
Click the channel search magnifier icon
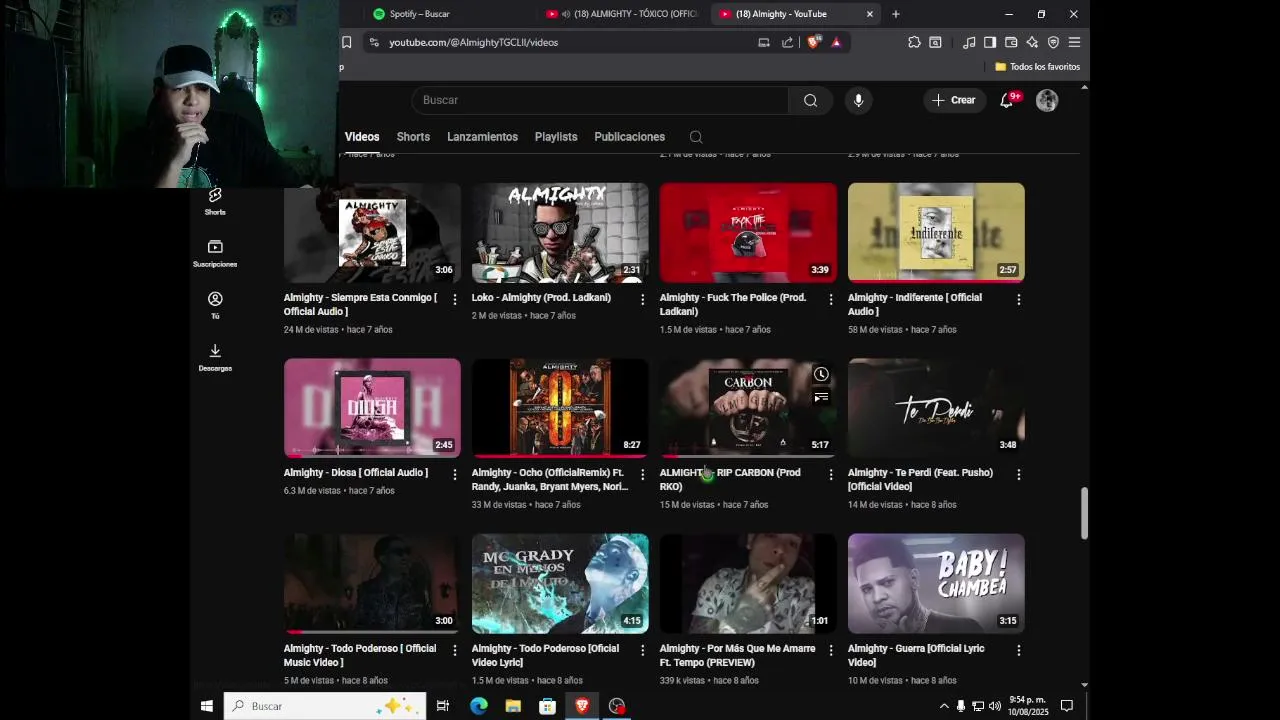coord(696,137)
